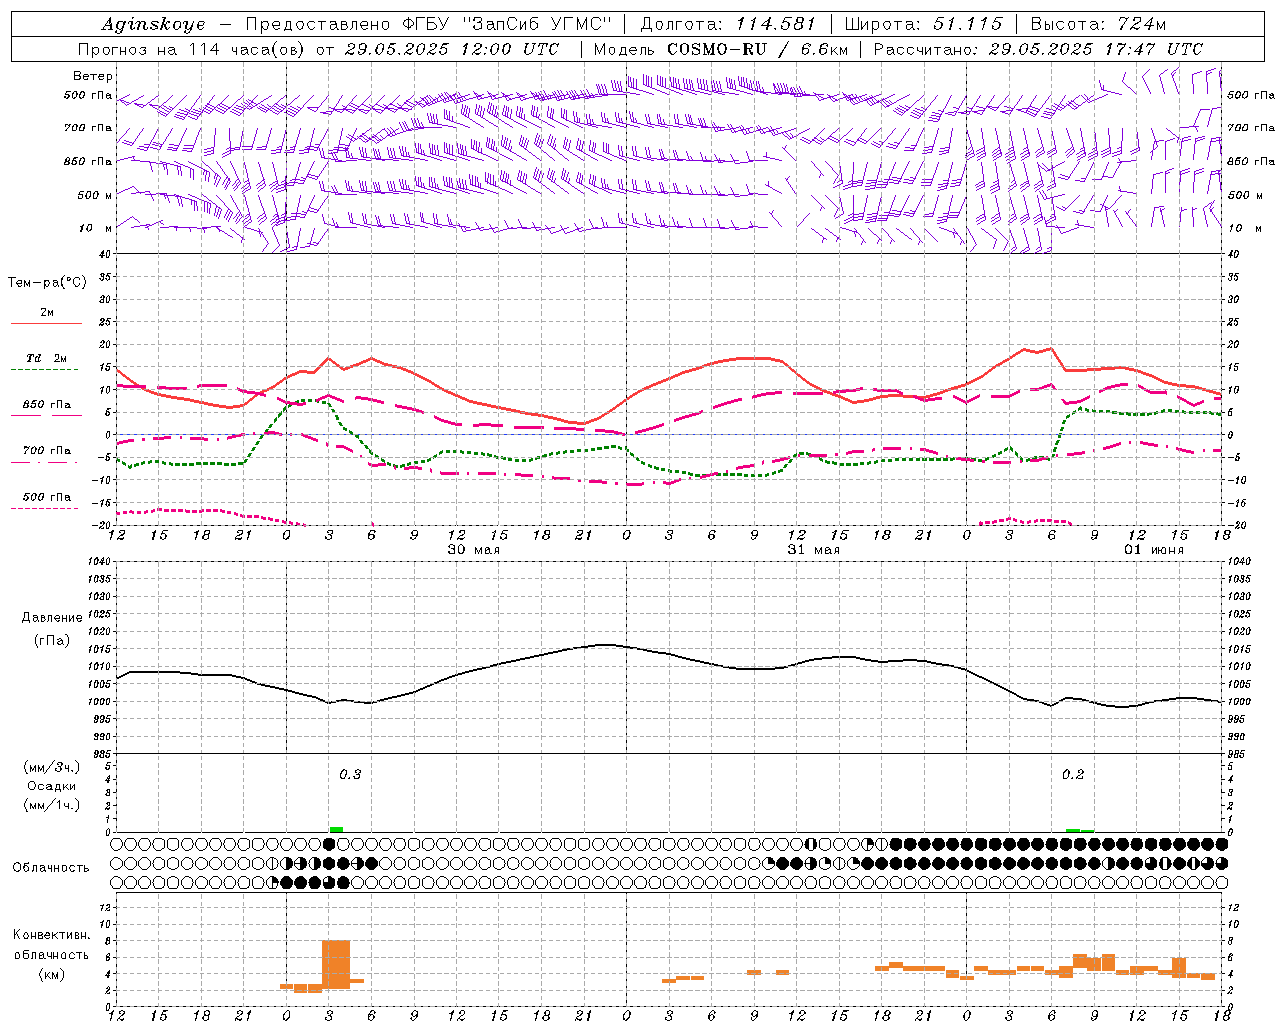The width and height of the screenshot is (1280, 1024).
Task: Click the "Рассчитано: 29.05.2025 17:47 UTC" timestamp
Action: pyautogui.click(x=1038, y=49)
